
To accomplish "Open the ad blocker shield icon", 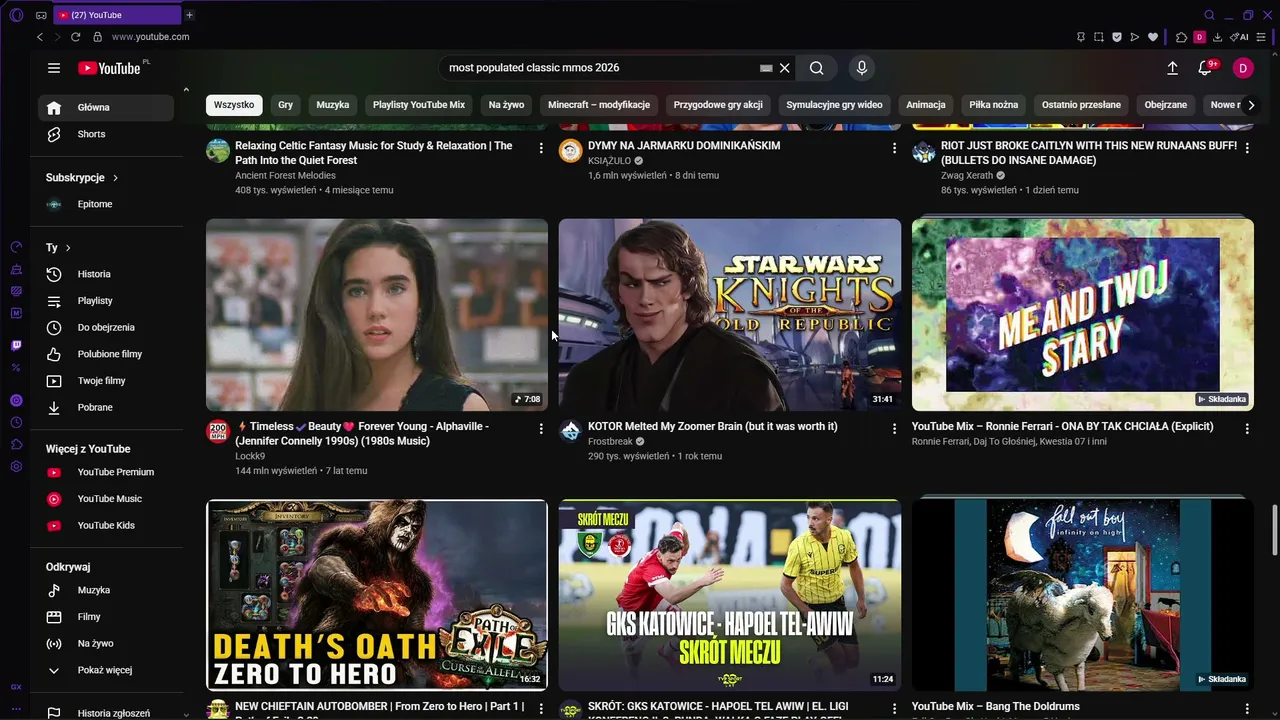I will pyautogui.click(x=1117, y=37).
